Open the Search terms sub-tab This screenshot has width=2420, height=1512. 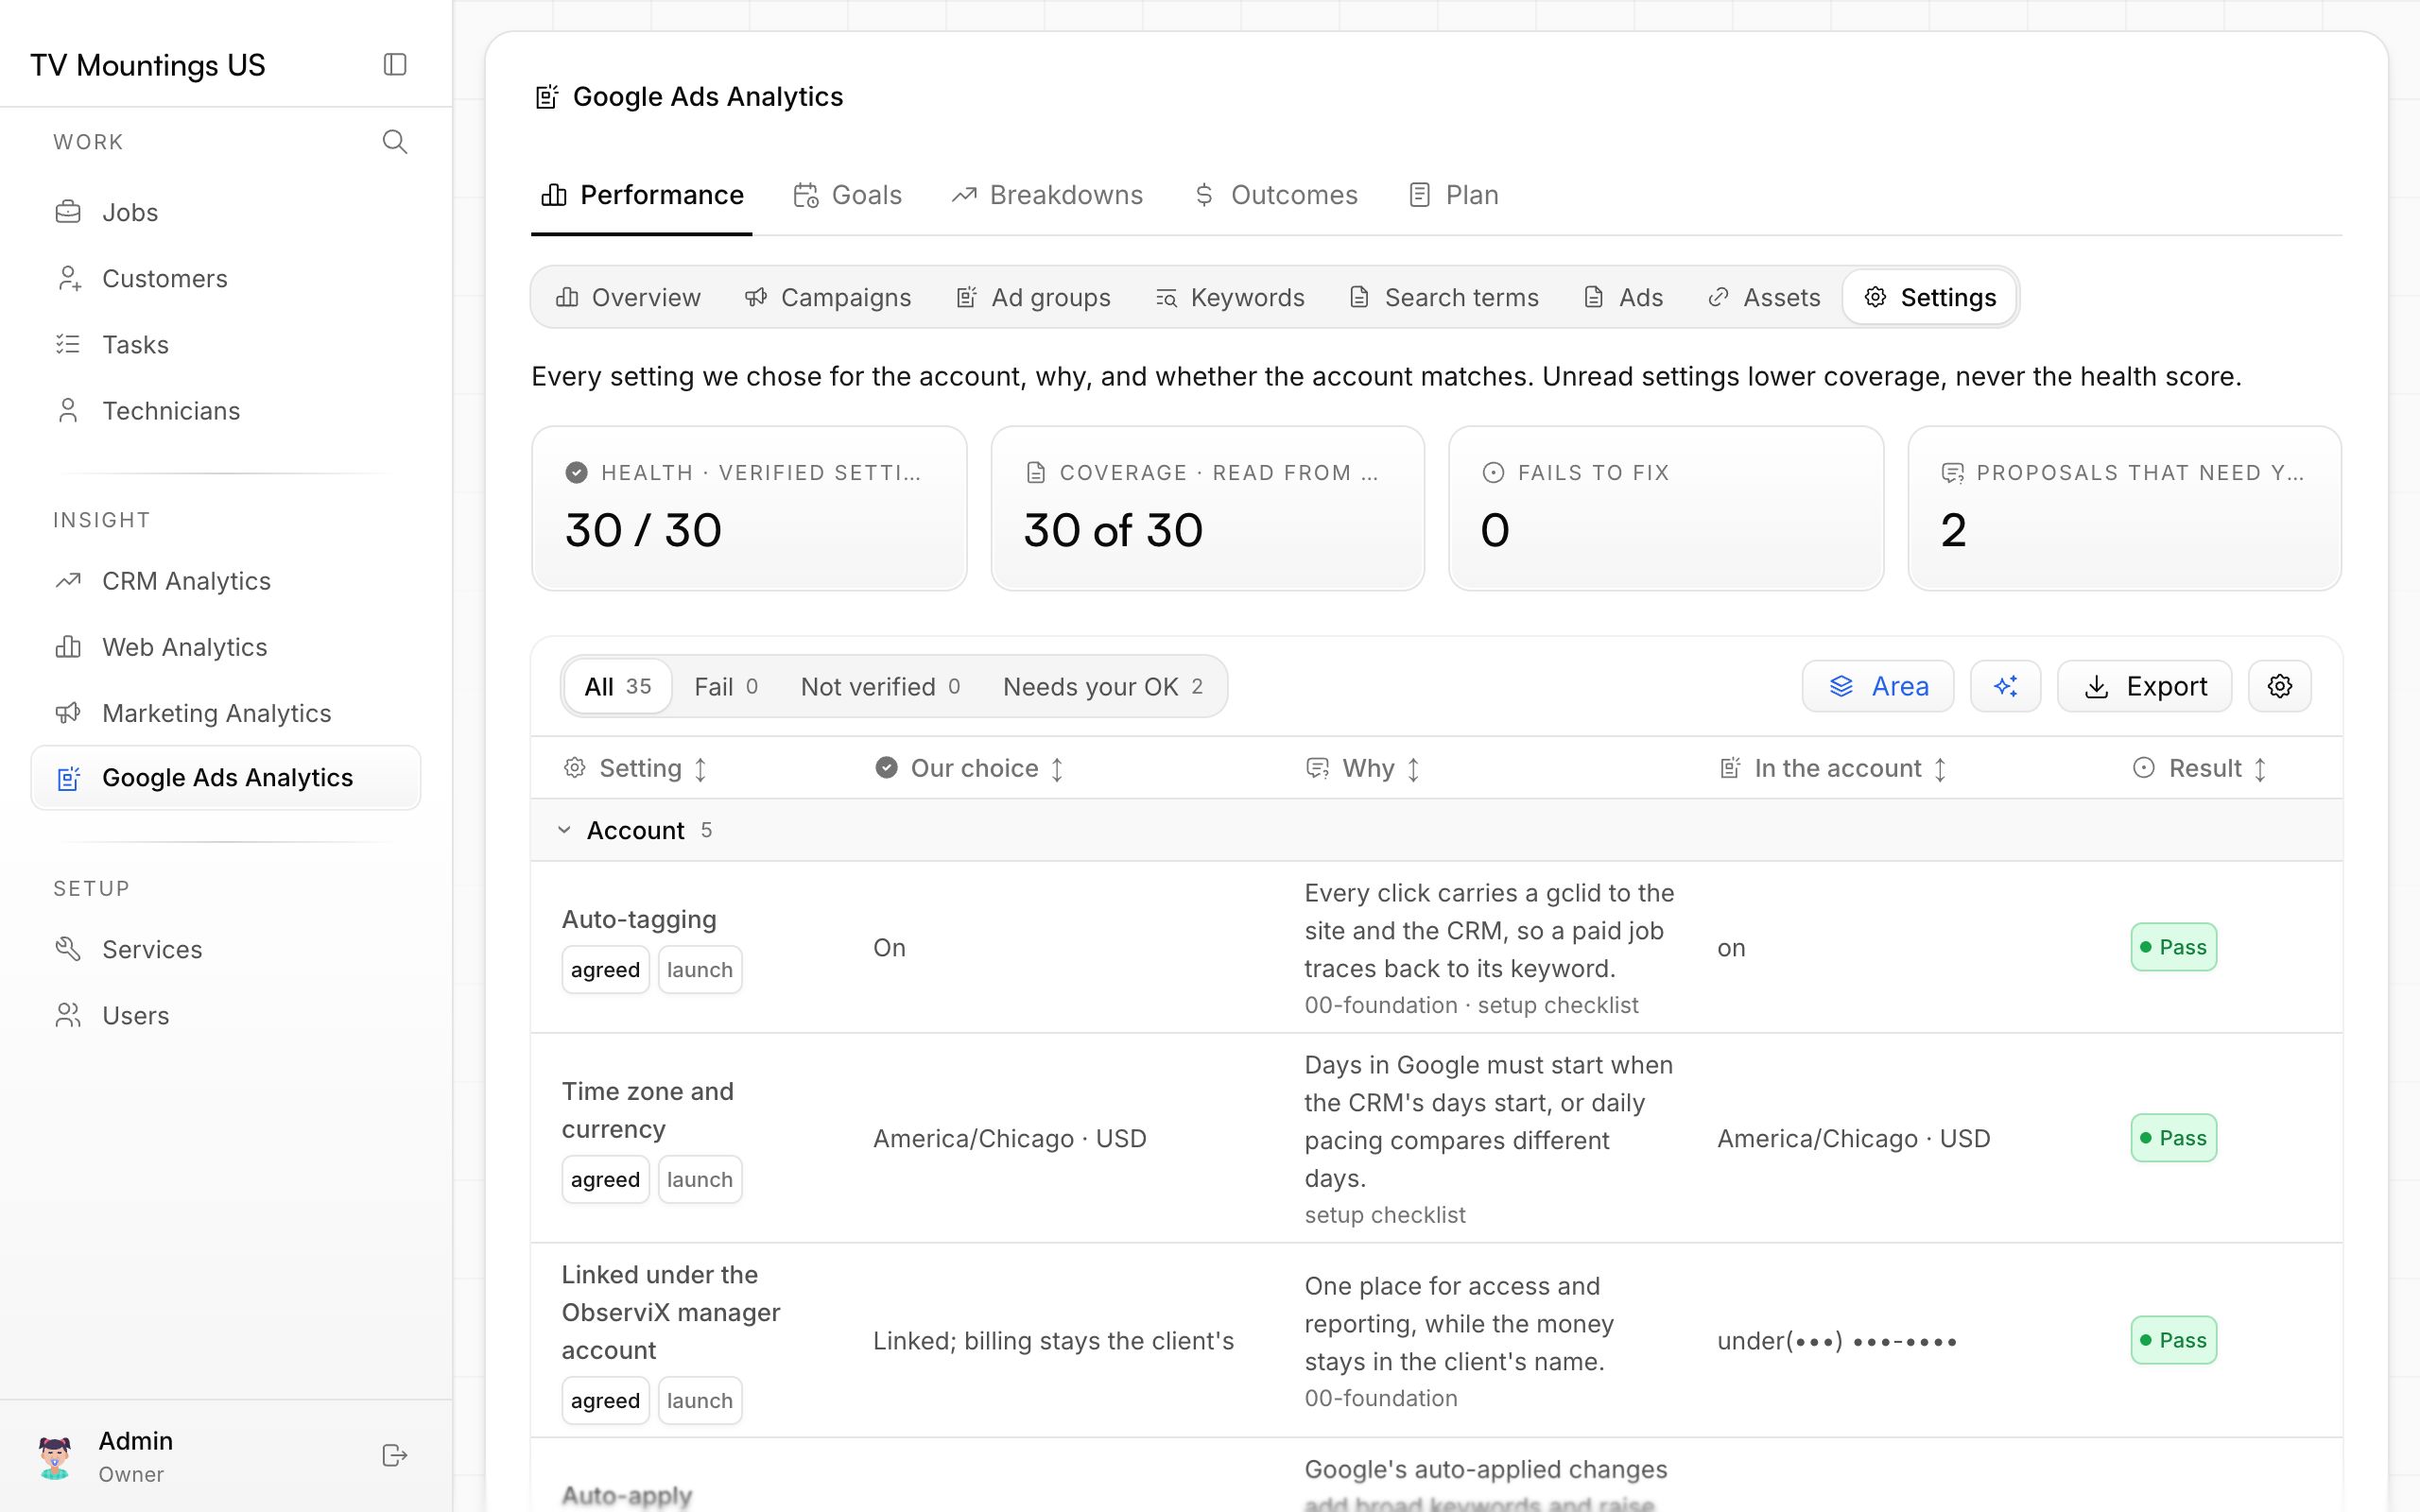pos(1444,297)
